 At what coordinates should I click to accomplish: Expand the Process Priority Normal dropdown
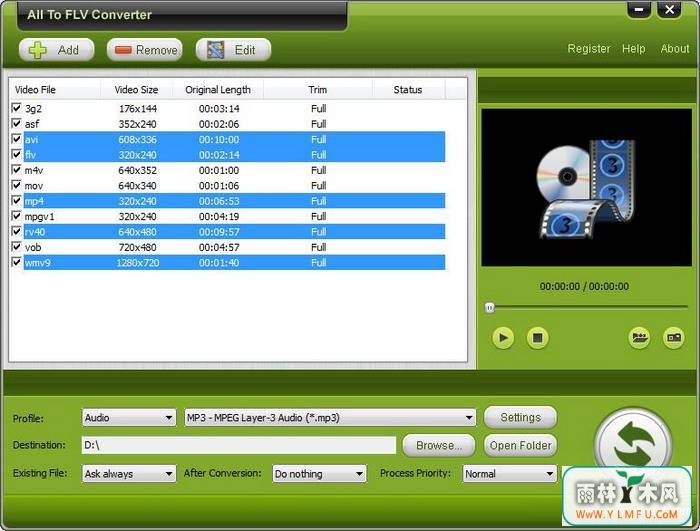[x=510, y=473]
